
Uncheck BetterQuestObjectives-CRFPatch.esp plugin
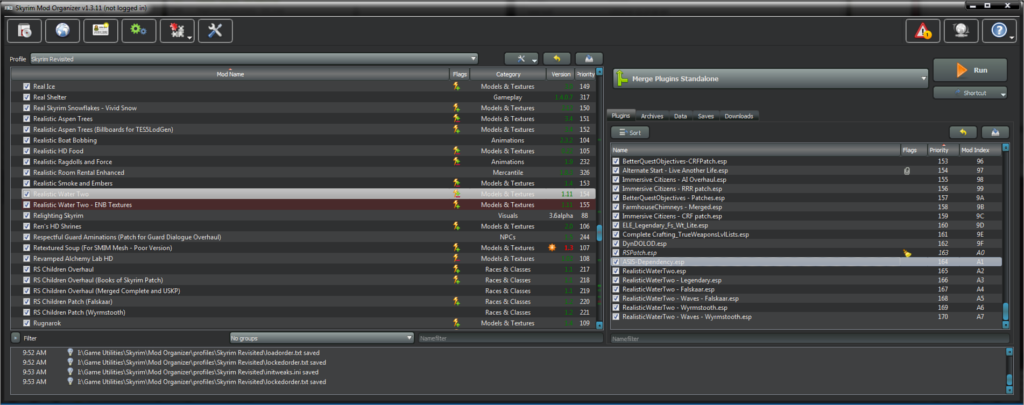(616, 161)
